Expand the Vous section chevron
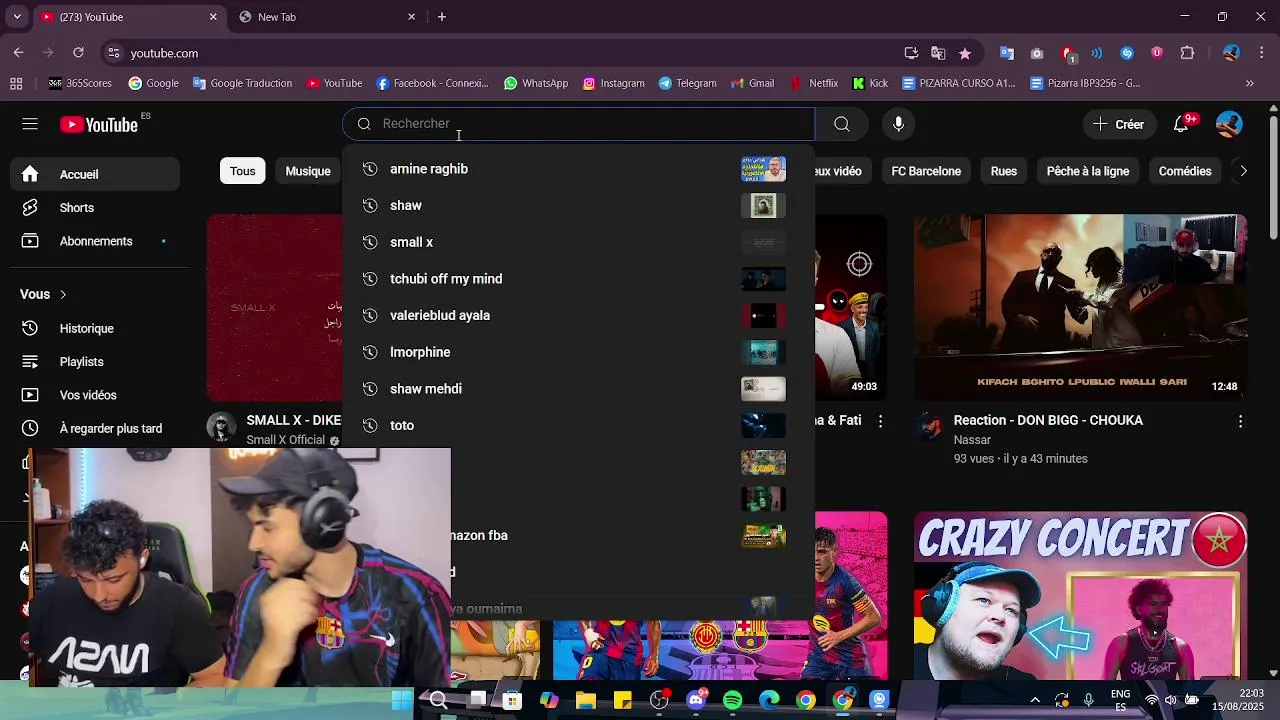Screen dimensions: 1280x720 pos(63,295)
